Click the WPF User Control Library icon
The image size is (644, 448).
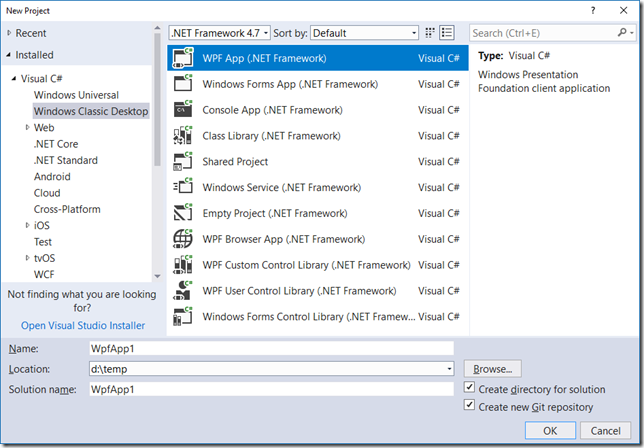[183, 291]
